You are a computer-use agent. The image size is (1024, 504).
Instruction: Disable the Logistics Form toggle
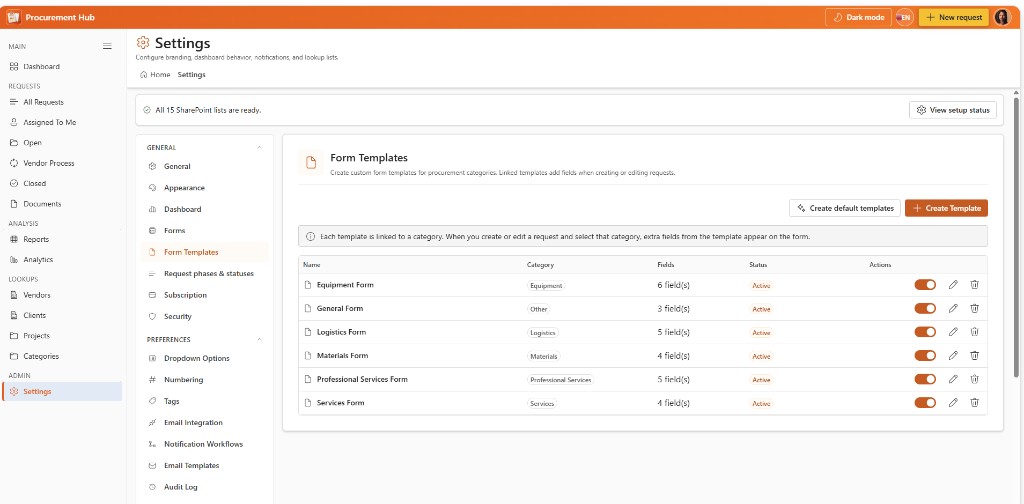925,332
